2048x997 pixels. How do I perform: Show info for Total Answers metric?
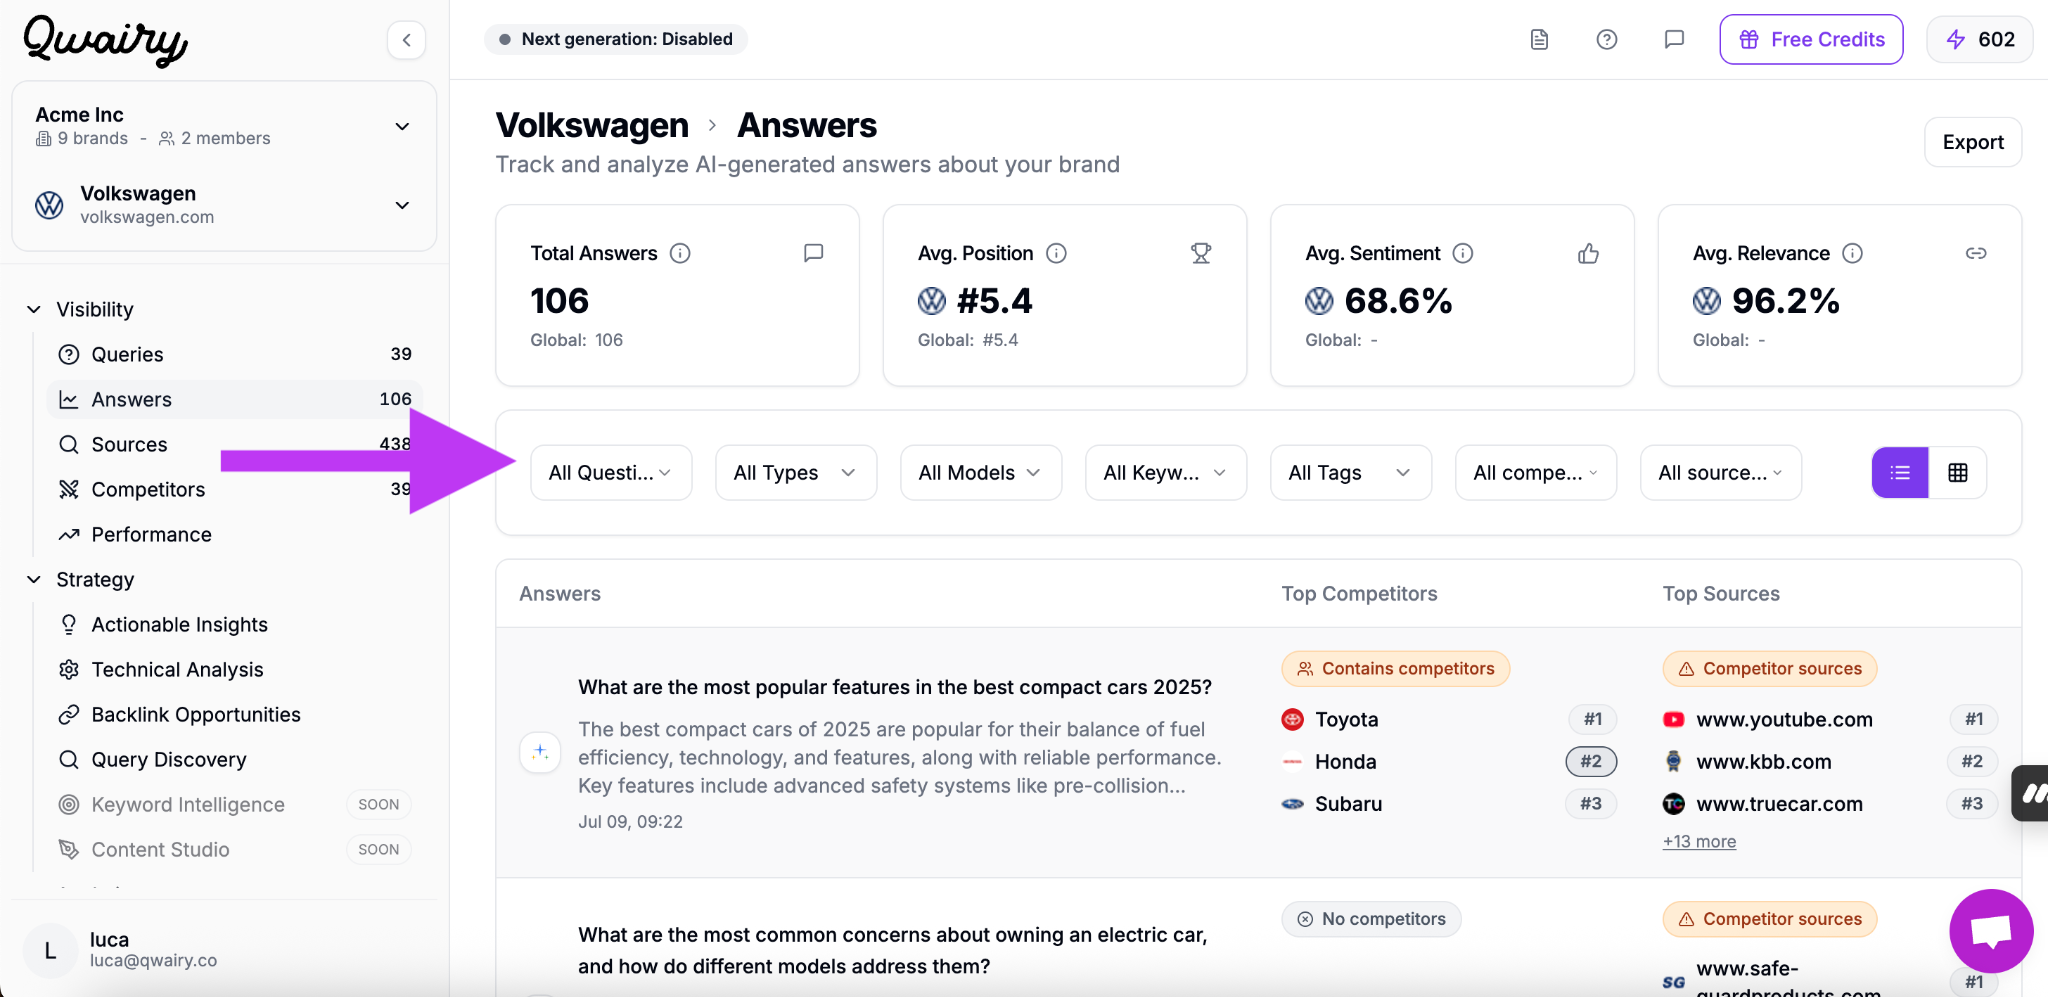pyautogui.click(x=680, y=254)
